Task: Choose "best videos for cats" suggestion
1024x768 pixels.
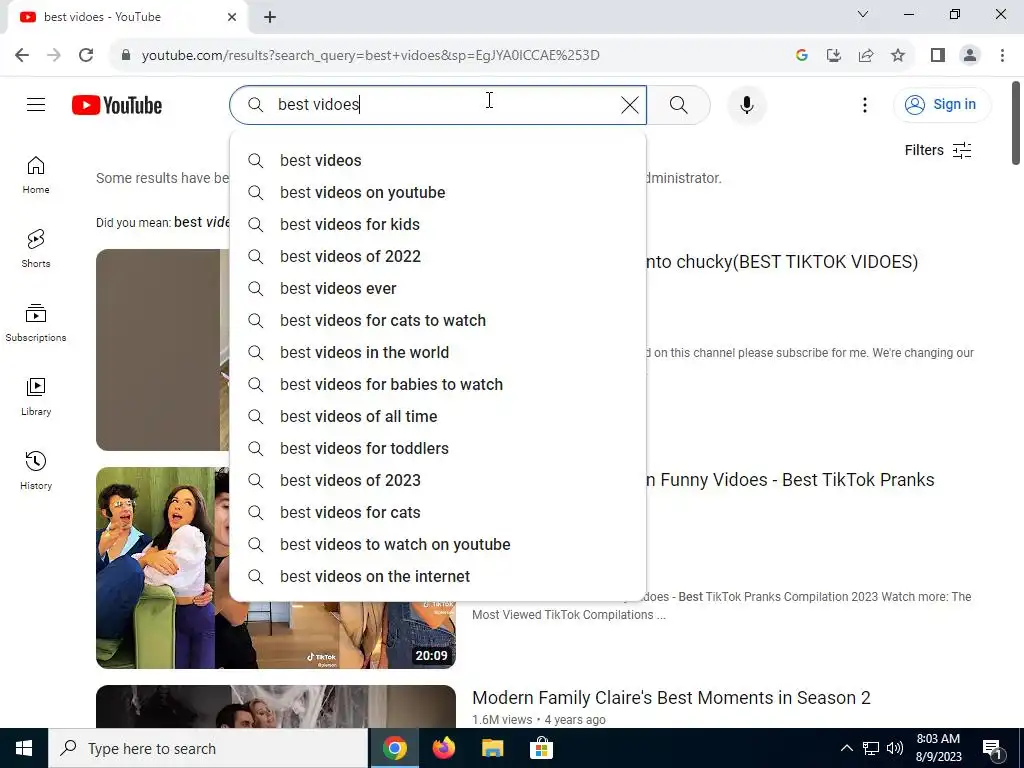Action: click(438, 513)
